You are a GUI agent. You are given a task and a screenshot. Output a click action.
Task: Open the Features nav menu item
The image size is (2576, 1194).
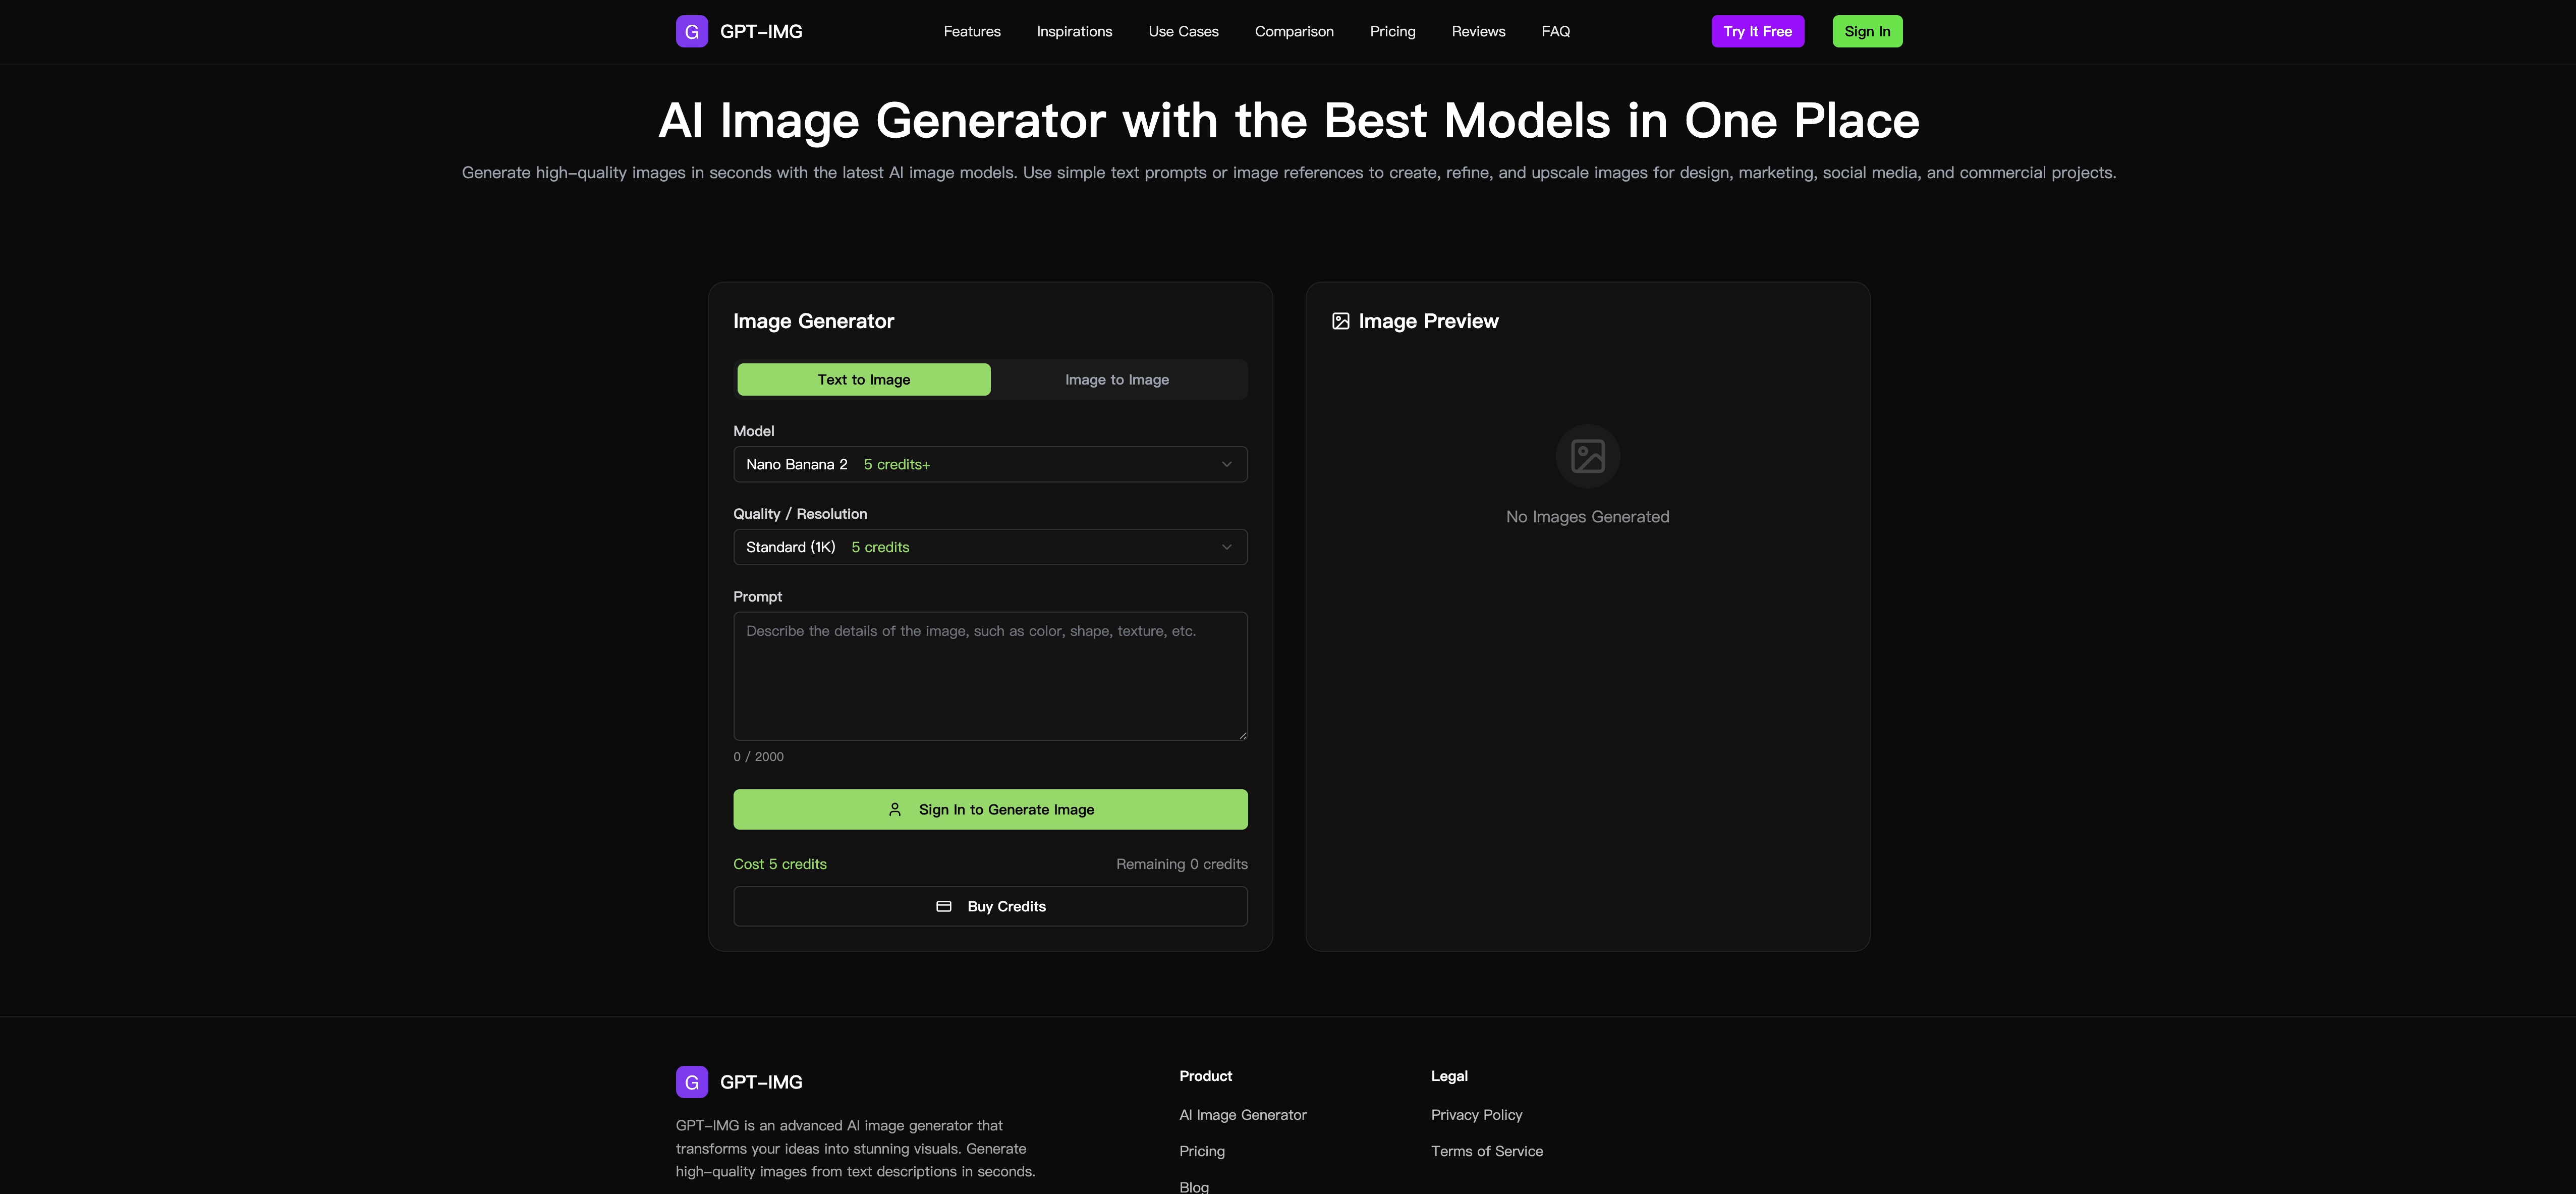[x=971, y=31]
